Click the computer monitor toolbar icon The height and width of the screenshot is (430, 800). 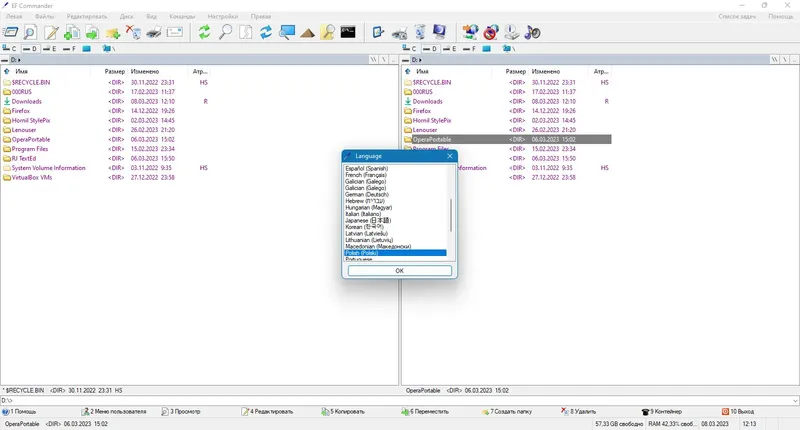[x=439, y=33]
